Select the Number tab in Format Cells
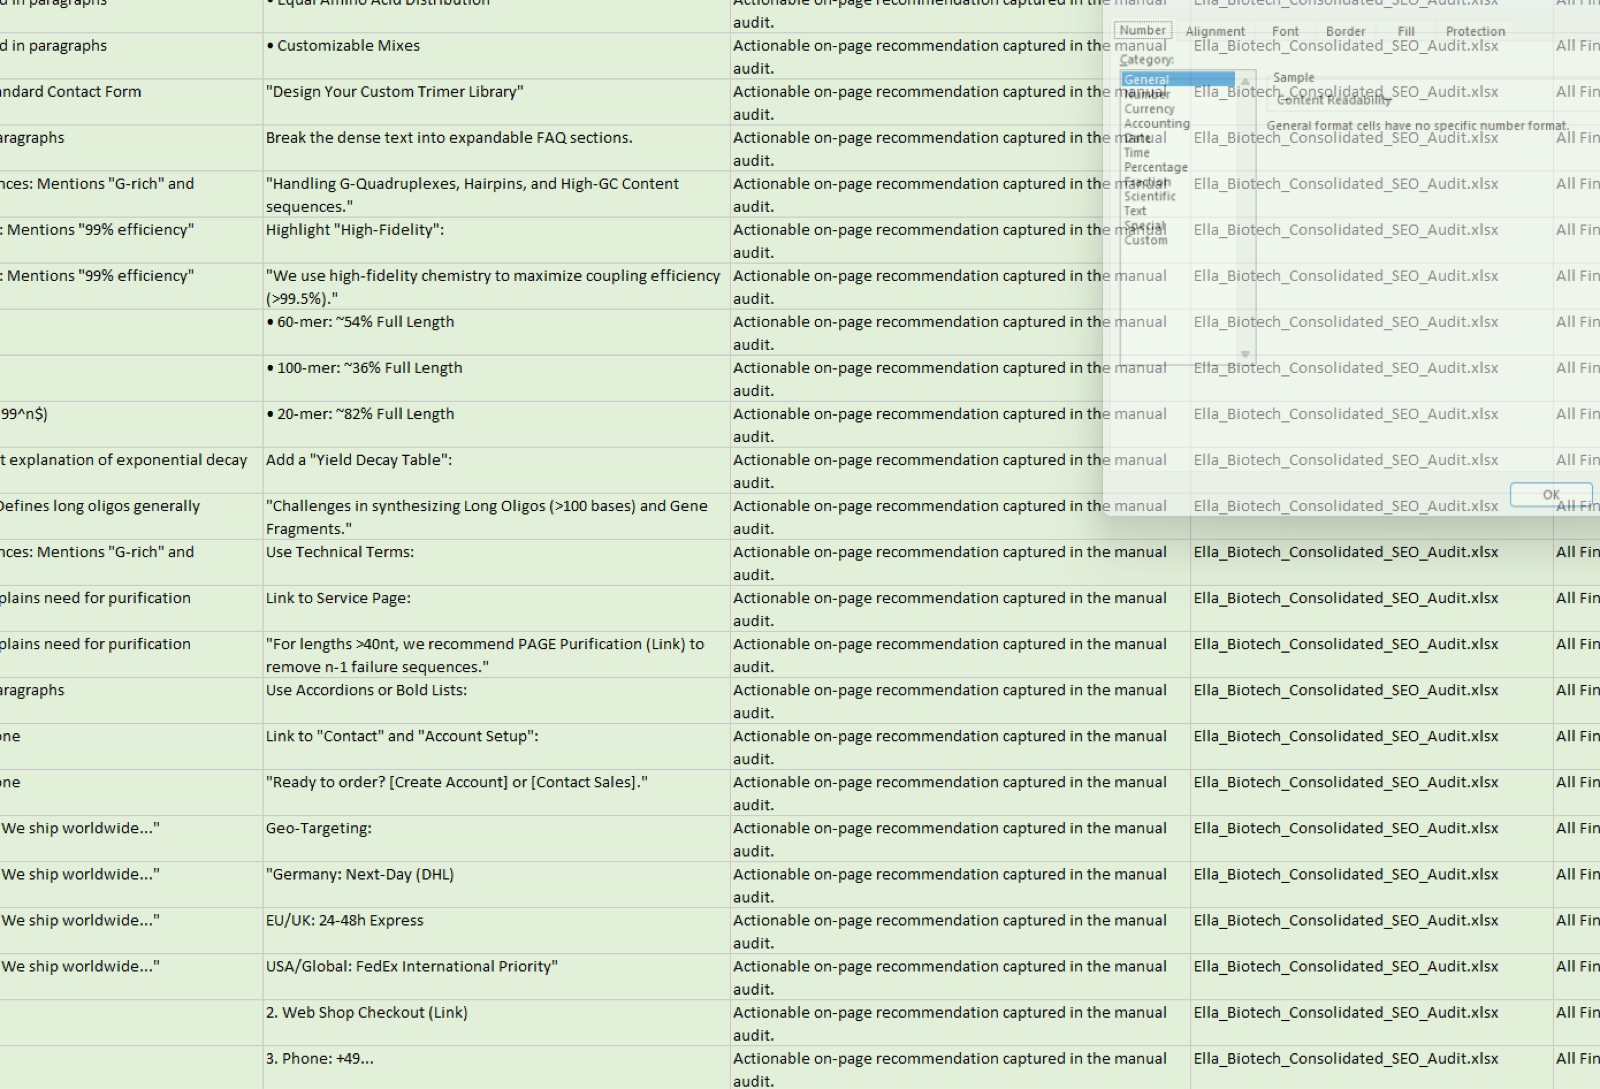The image size is (1600, 1089). [x=1143, y=31]
